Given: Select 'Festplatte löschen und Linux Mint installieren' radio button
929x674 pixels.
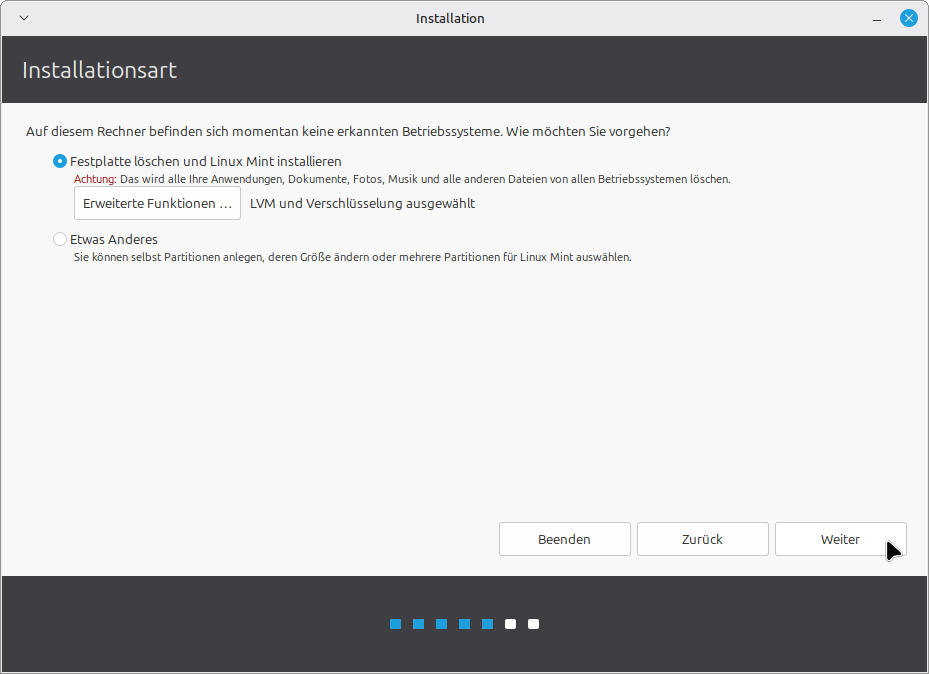Looking at the screenshot, I should [60, 161].
